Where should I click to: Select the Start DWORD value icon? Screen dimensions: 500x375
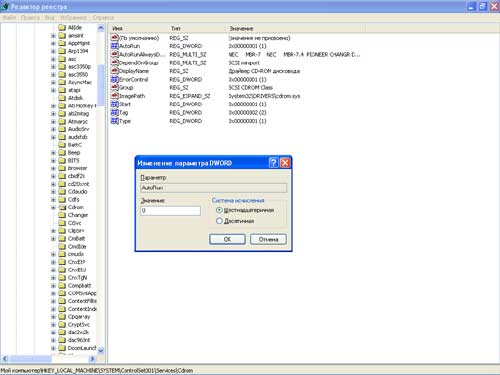115,104
